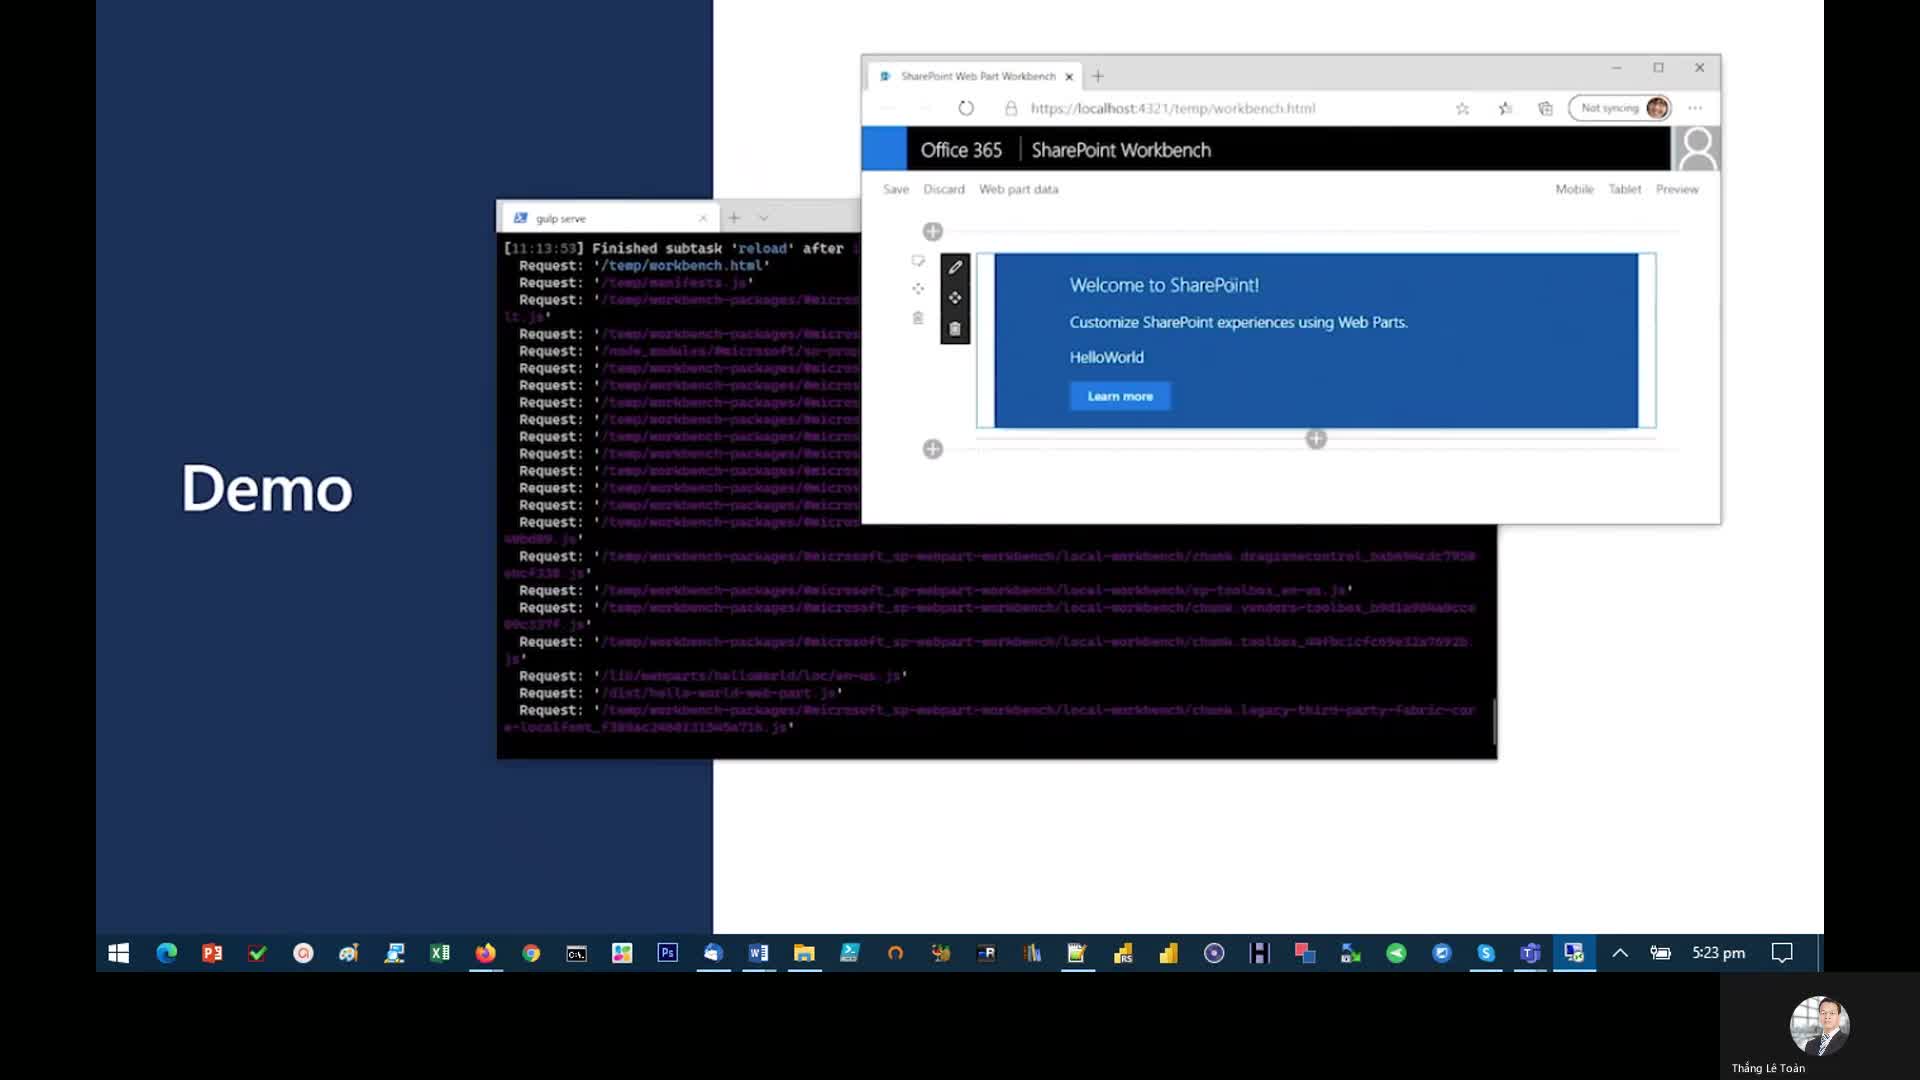Viewport: 1920px width, 1080px height.
Task: Click the 5:23 pm taskbar clock
Action: (x=1718, y=953)
